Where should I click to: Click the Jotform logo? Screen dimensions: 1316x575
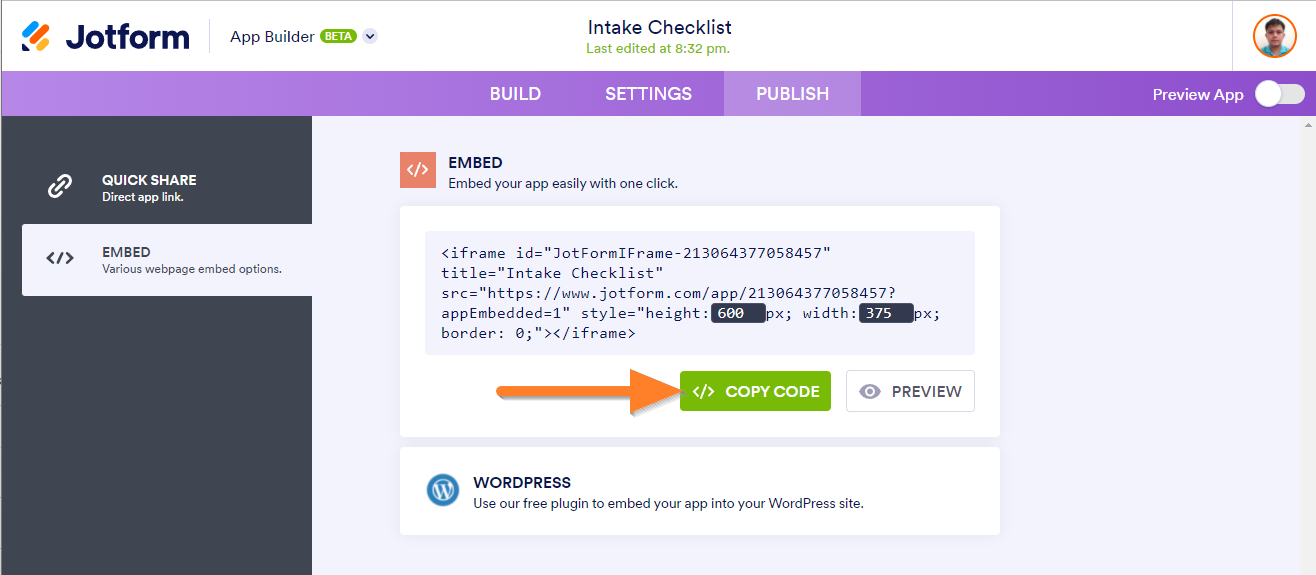(x=105, y=36)
